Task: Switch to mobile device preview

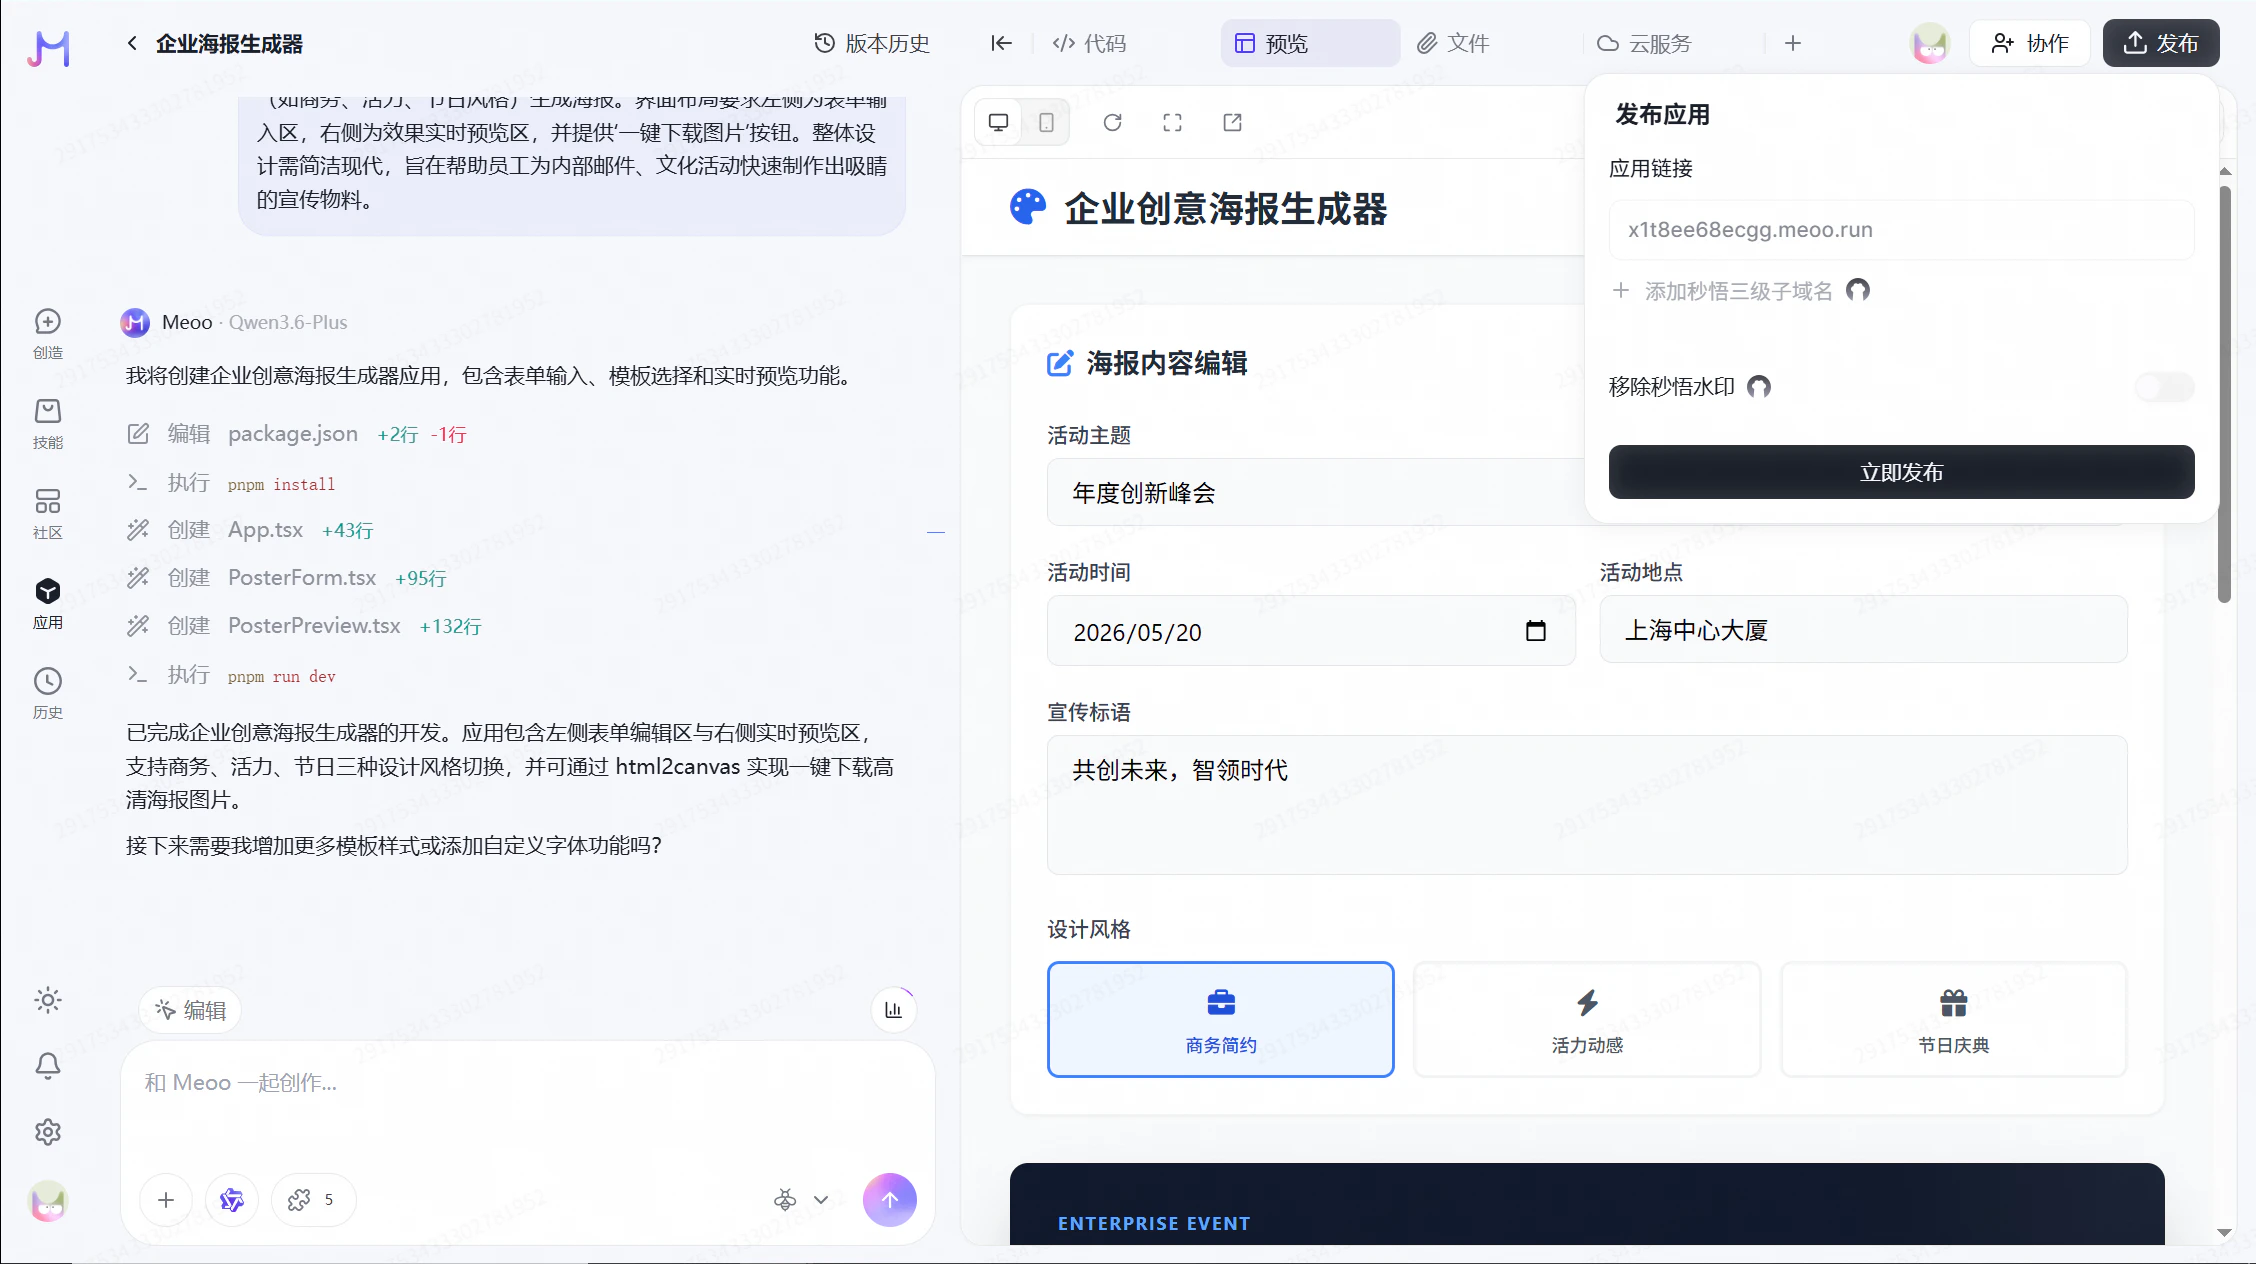Action: [1046, 122]
